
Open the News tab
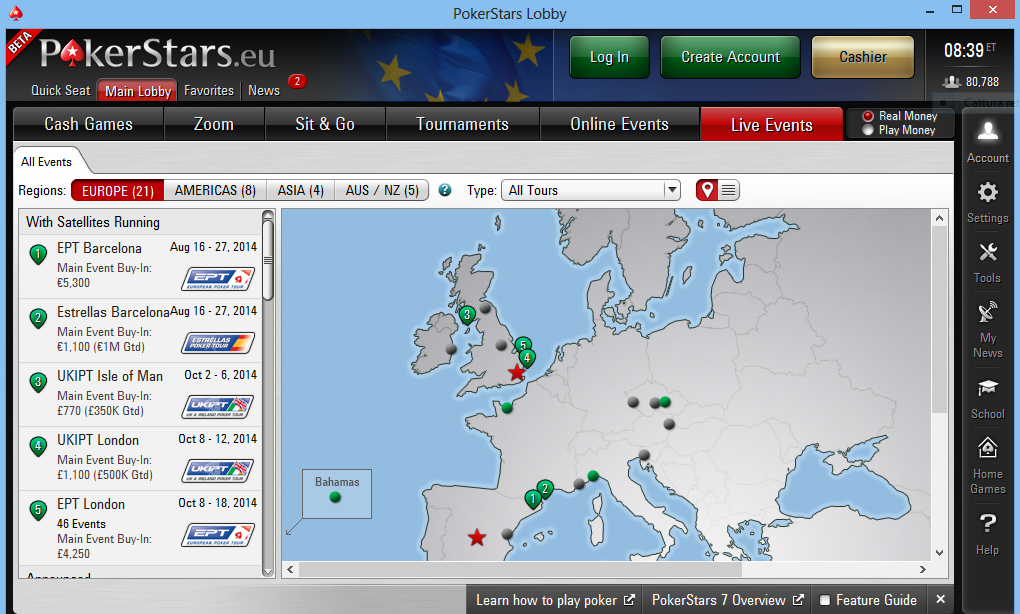263,90
